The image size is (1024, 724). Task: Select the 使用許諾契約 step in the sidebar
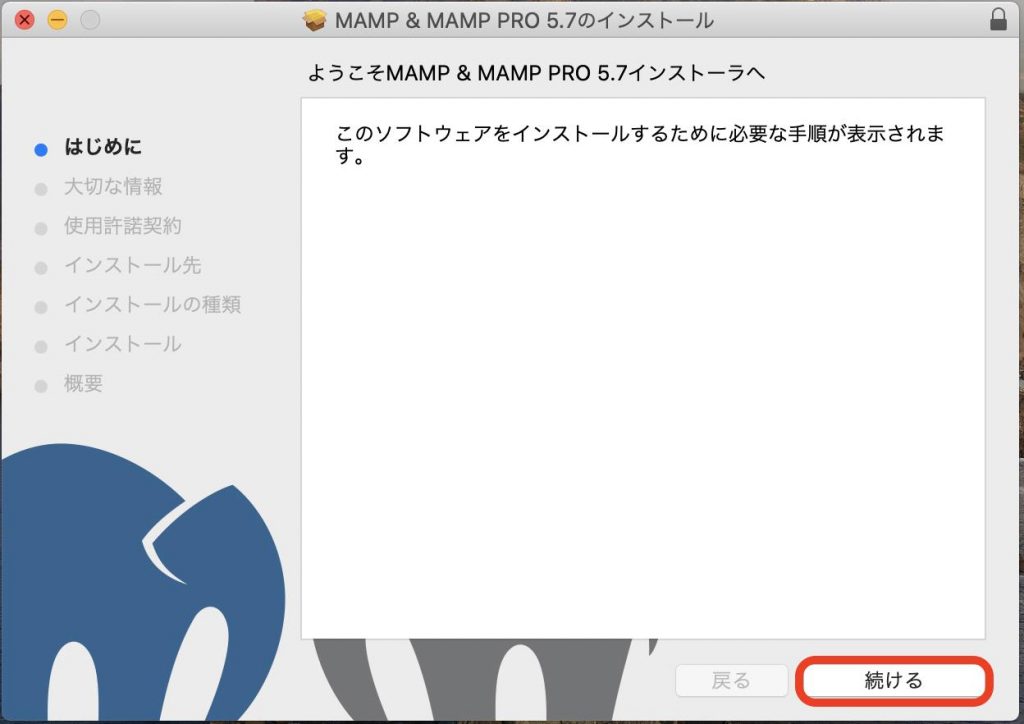(x=123, y=226)
